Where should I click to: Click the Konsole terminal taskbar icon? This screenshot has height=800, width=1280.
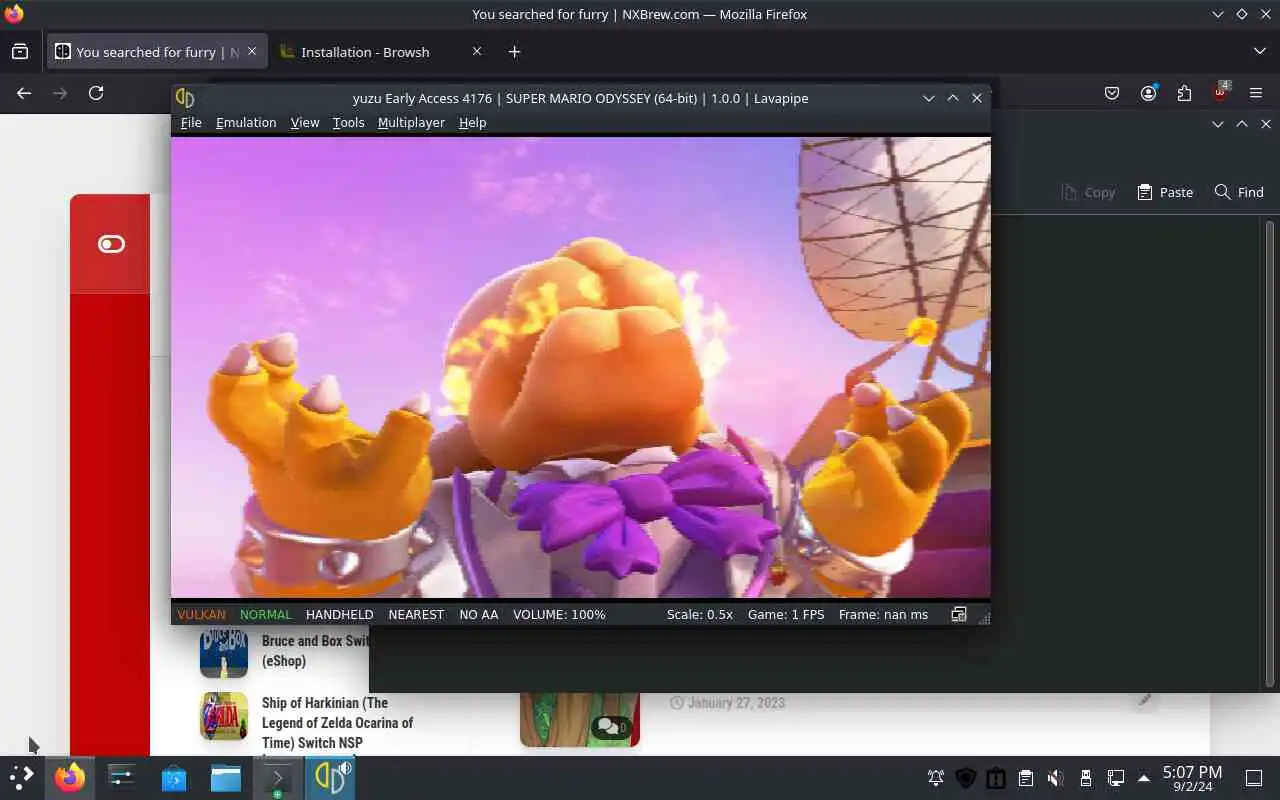pyautogui.click(x=278, y=778)
